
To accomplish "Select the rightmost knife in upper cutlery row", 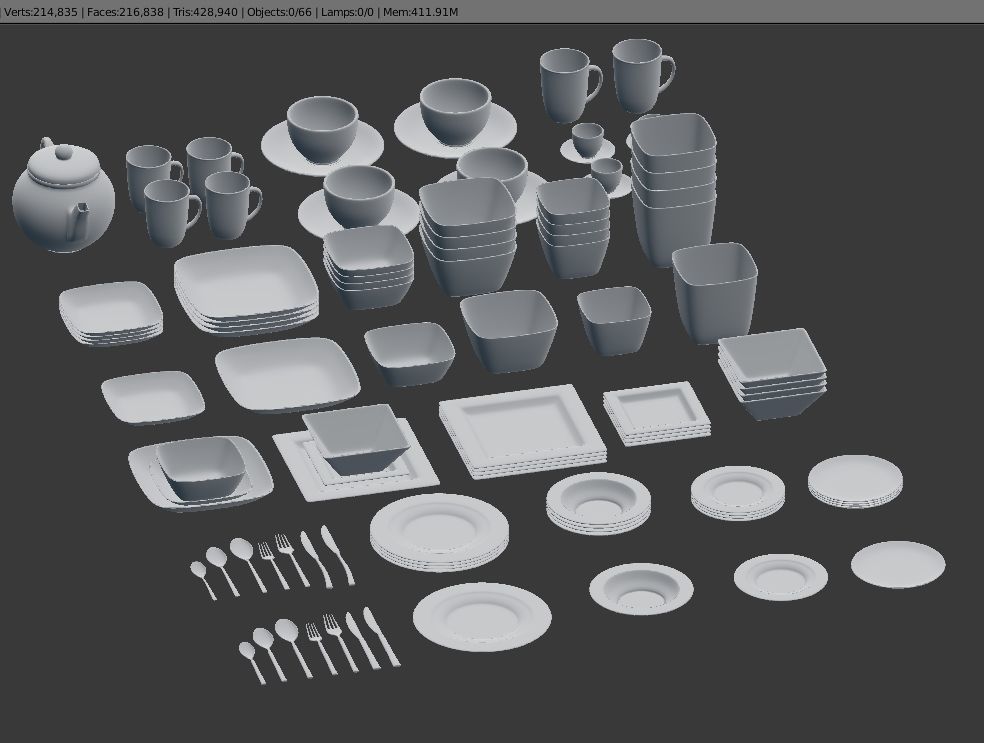I will [x=338, y=555].
